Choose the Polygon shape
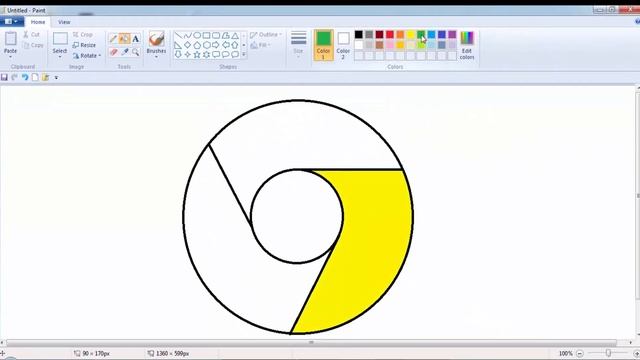 225,36
